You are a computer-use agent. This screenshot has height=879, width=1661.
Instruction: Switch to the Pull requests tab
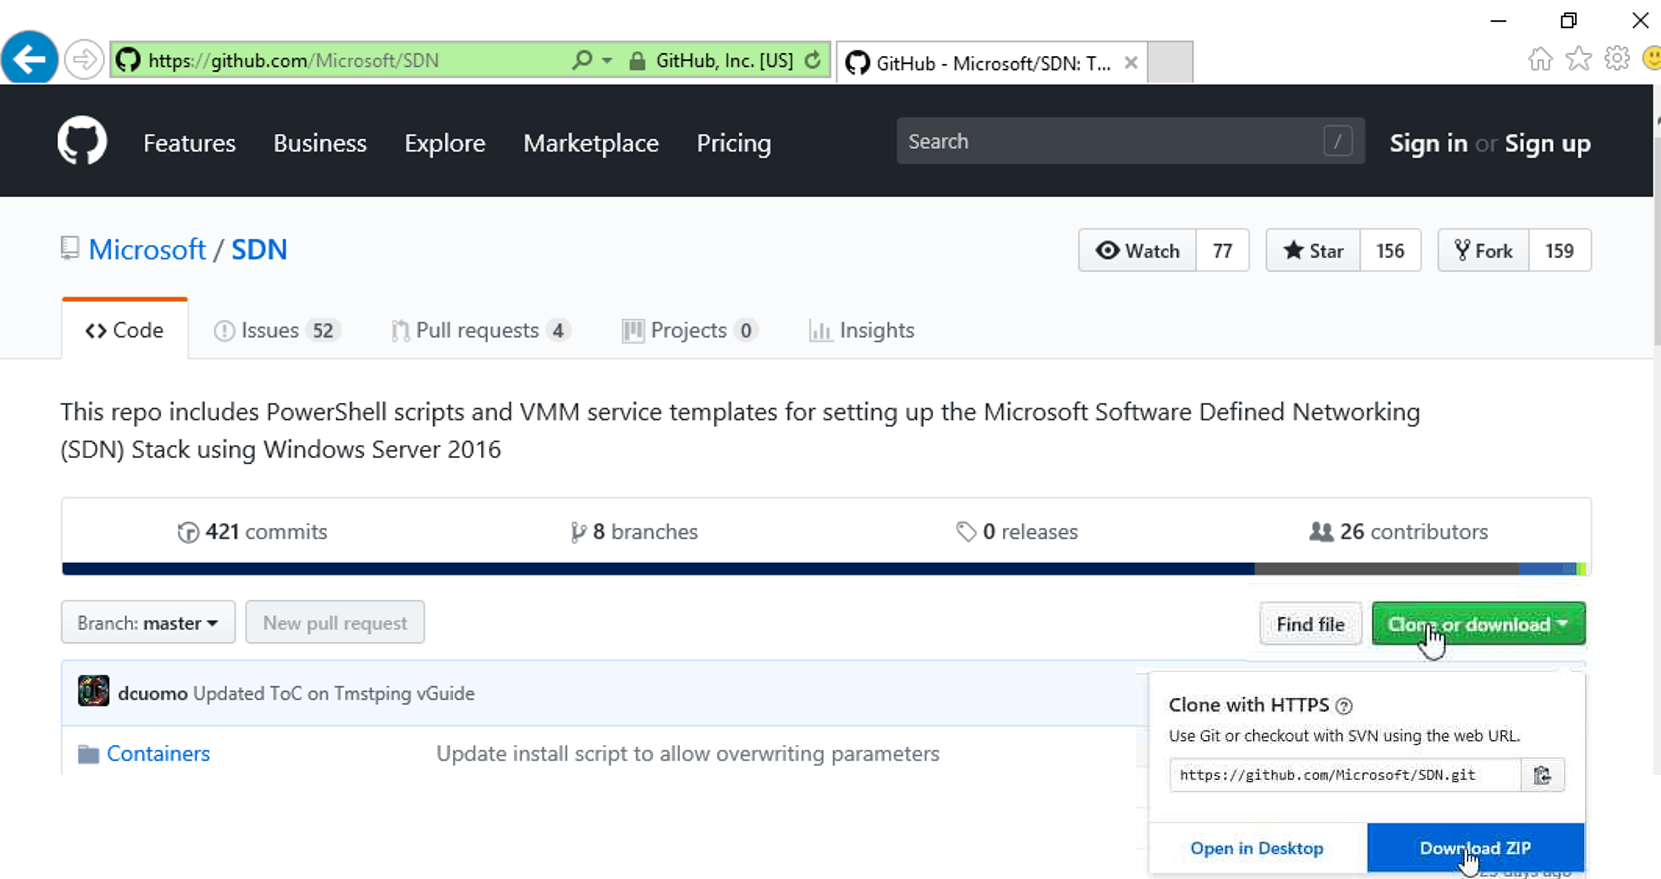pyautogui.click(x=480, y=330)
